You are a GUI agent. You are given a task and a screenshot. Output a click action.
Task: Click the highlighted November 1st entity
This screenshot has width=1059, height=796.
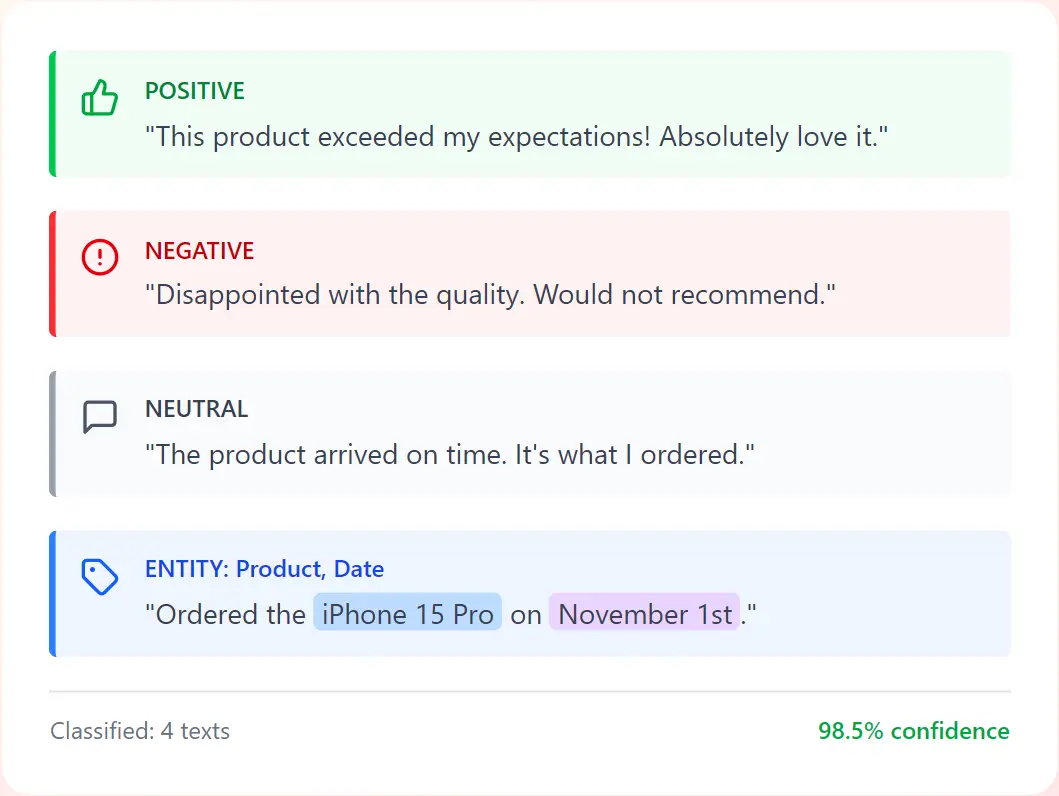(x=644, y=613)
